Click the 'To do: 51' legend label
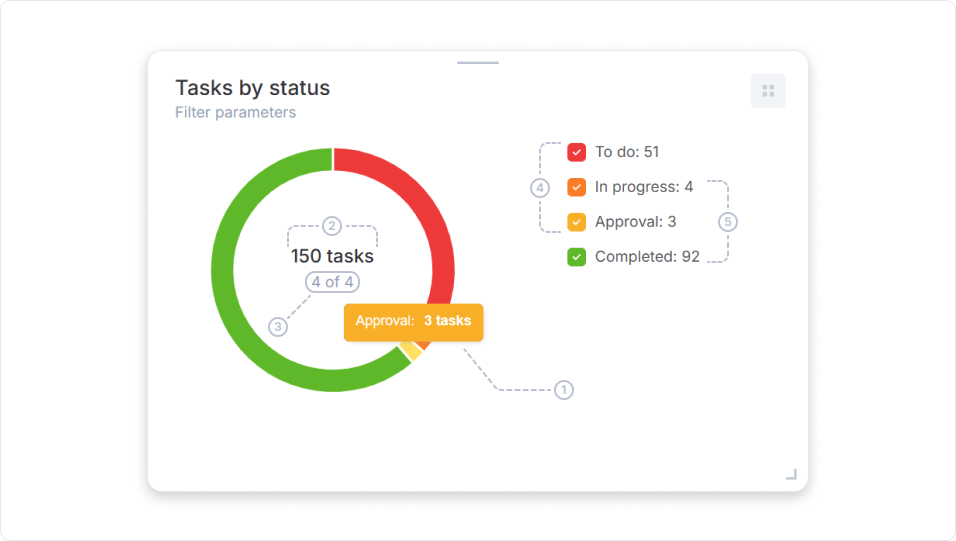Screen dimensions: 956x541 (x=627, y=152)
